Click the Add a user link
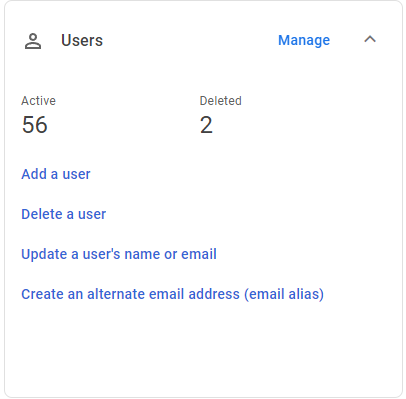406x399 pixels. click(x=56, y=174)
